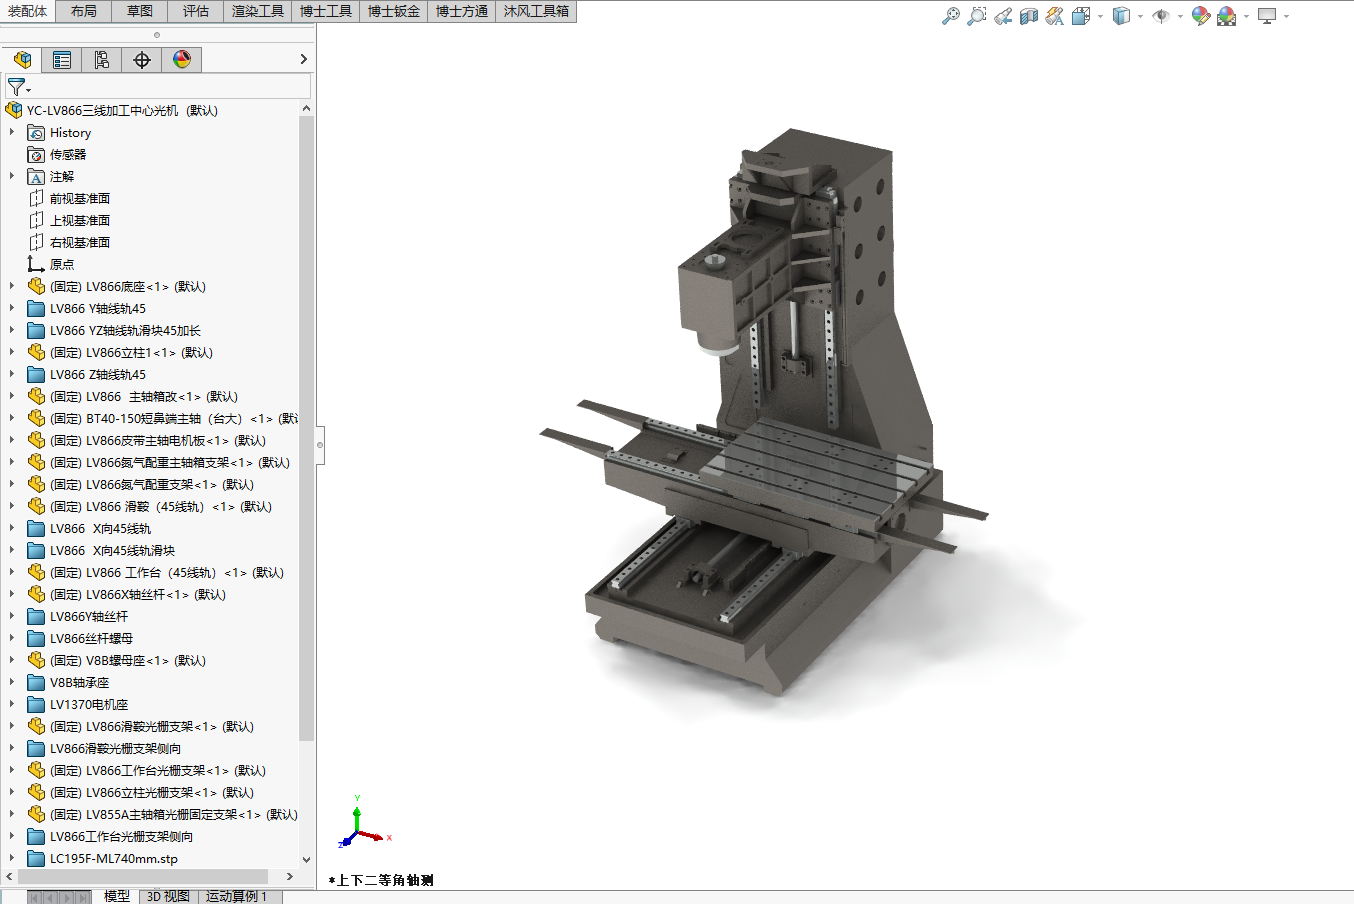Viewport: 1354px width, 904px height.
Task: Click the Zoom to Fit magnifier icon
Action: point(951,16)
